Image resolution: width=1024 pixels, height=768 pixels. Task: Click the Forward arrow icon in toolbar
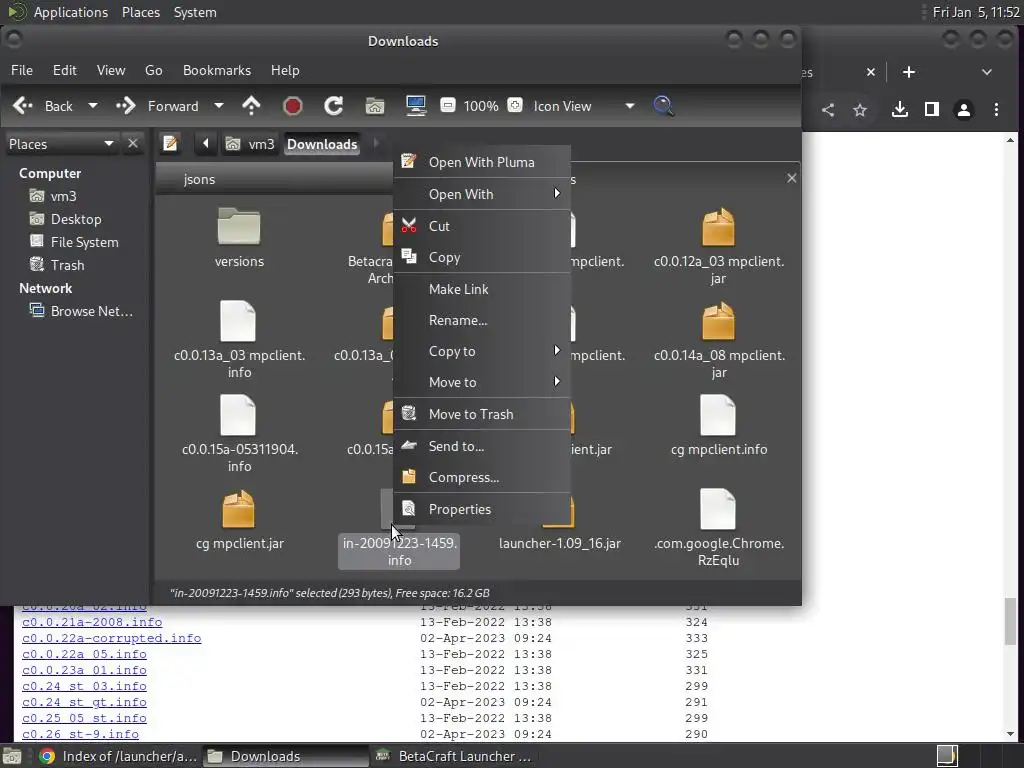tap(125, 106)
